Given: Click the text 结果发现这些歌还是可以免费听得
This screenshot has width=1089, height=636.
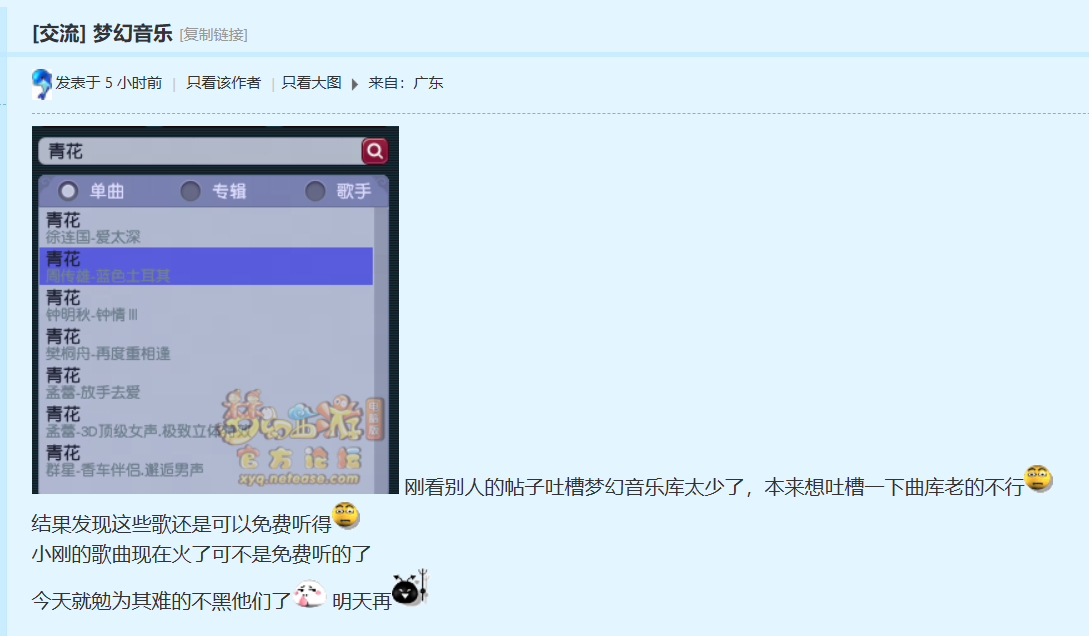Looking at the screenshot, I should (182, 524).
